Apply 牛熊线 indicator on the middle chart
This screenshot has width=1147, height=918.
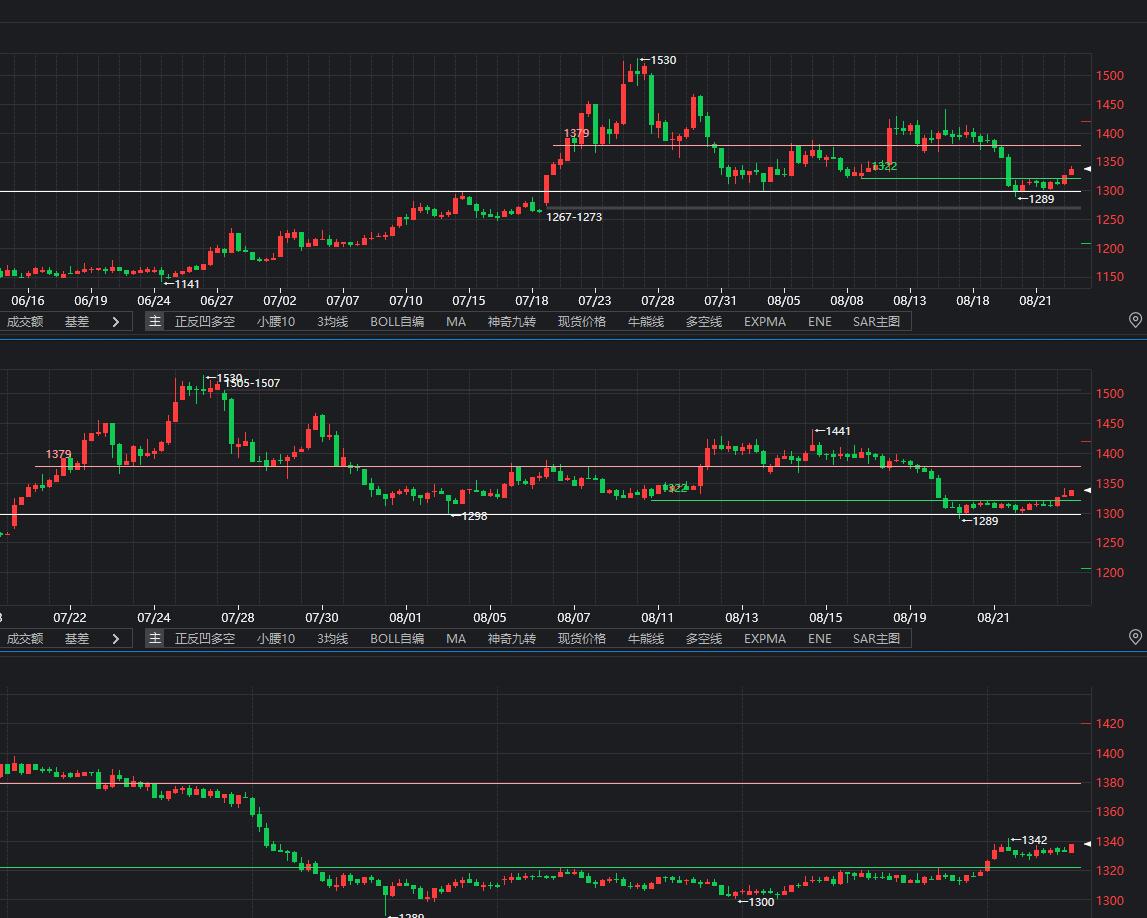646,639
